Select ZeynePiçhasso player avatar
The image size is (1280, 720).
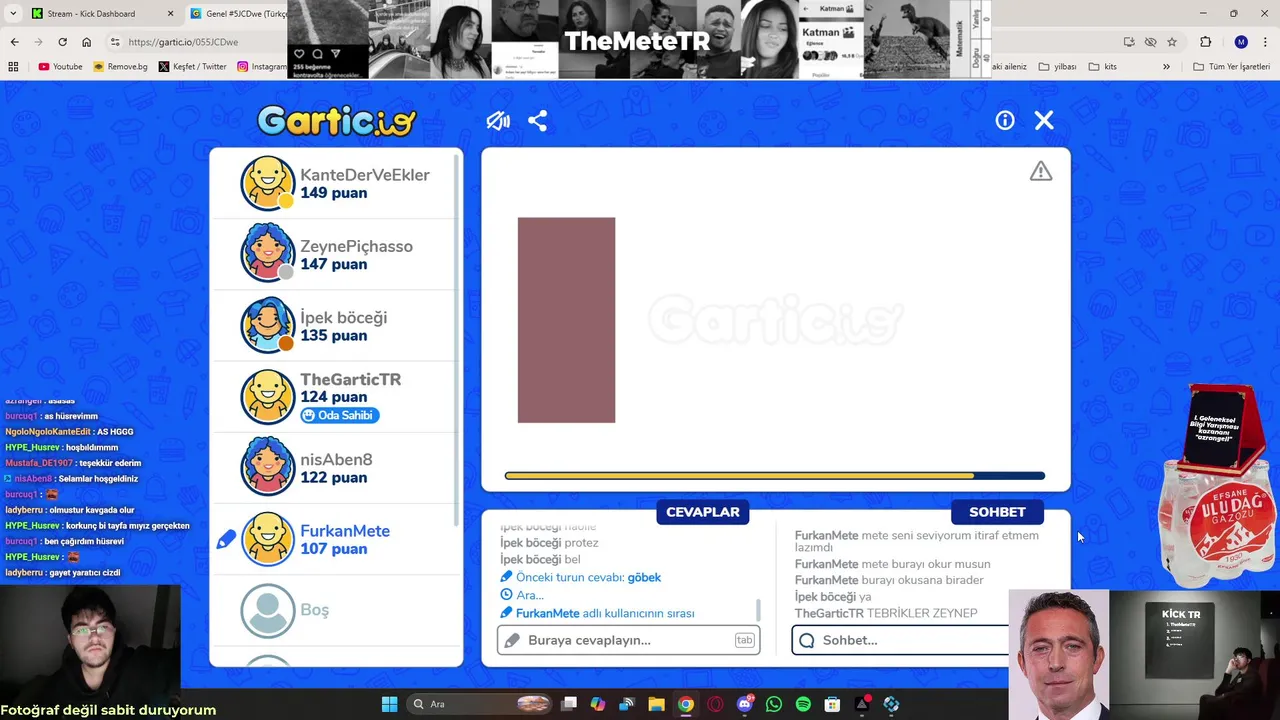point(268,254)
